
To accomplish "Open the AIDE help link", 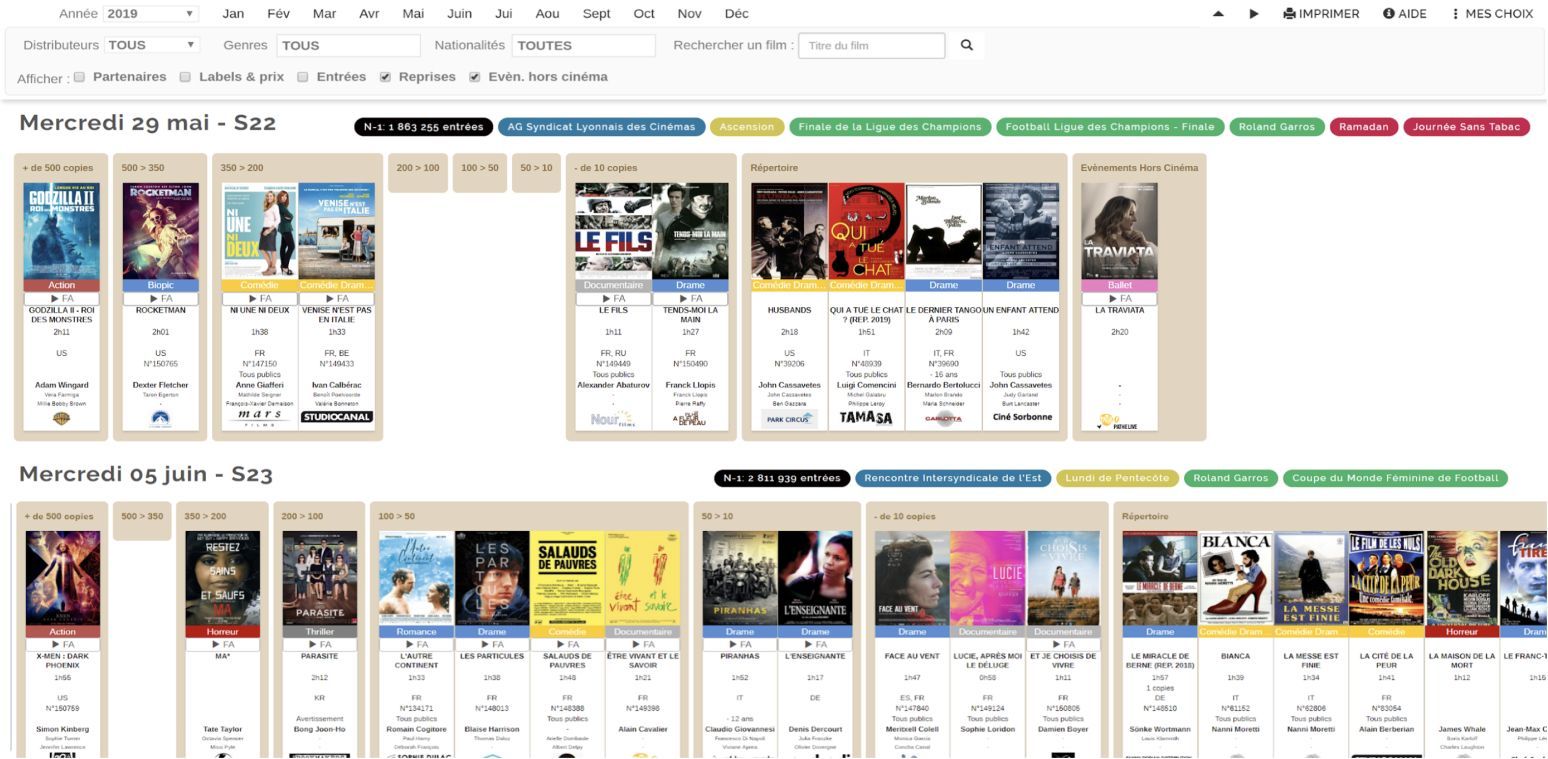I will point(1405,14).
